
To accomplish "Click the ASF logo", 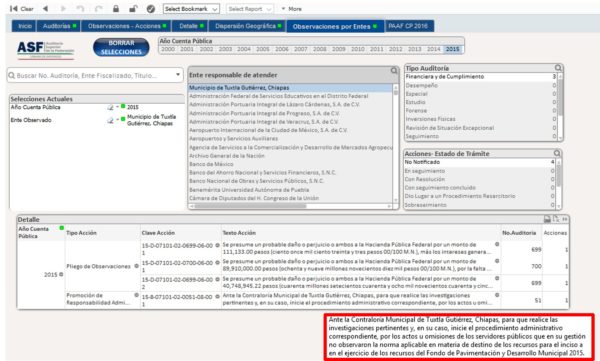I will (45, 50).
